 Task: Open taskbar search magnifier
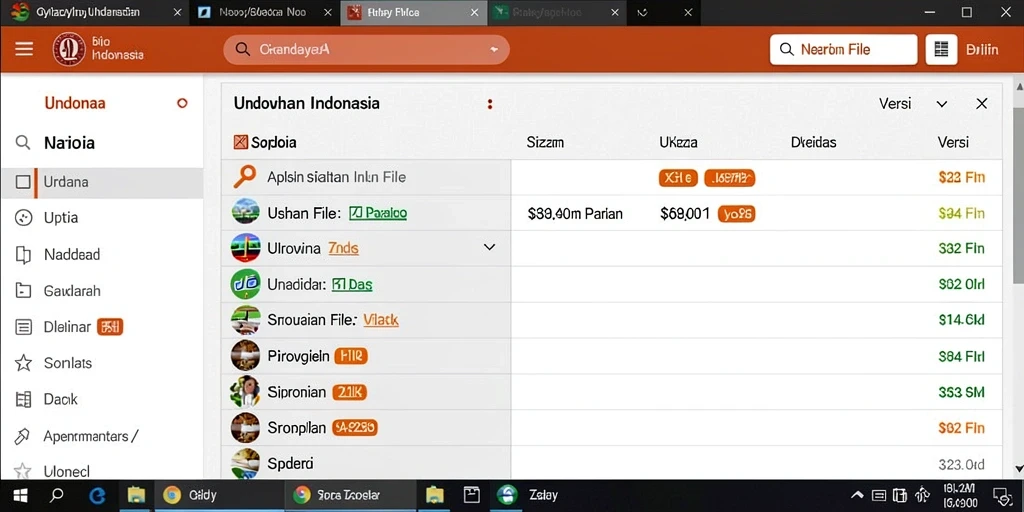coord(57,496)
